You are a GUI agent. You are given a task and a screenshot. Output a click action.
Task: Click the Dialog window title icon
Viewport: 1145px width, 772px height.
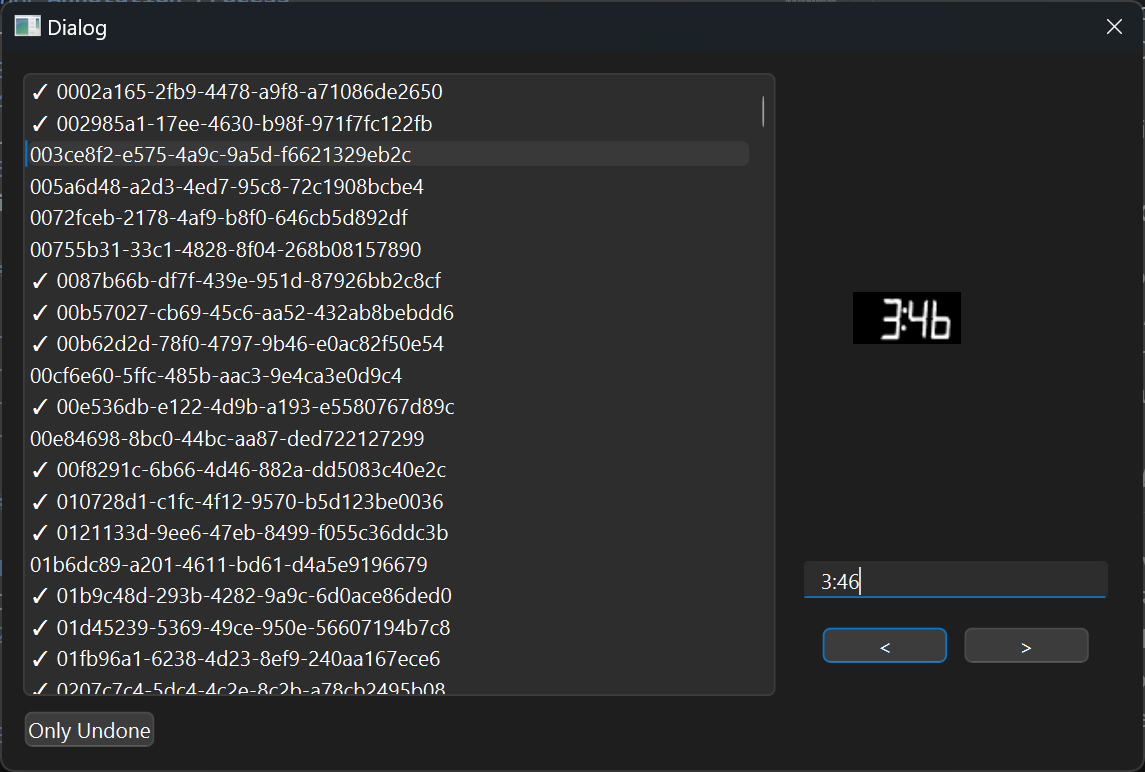pyautogui.click(x=28, y=26)
